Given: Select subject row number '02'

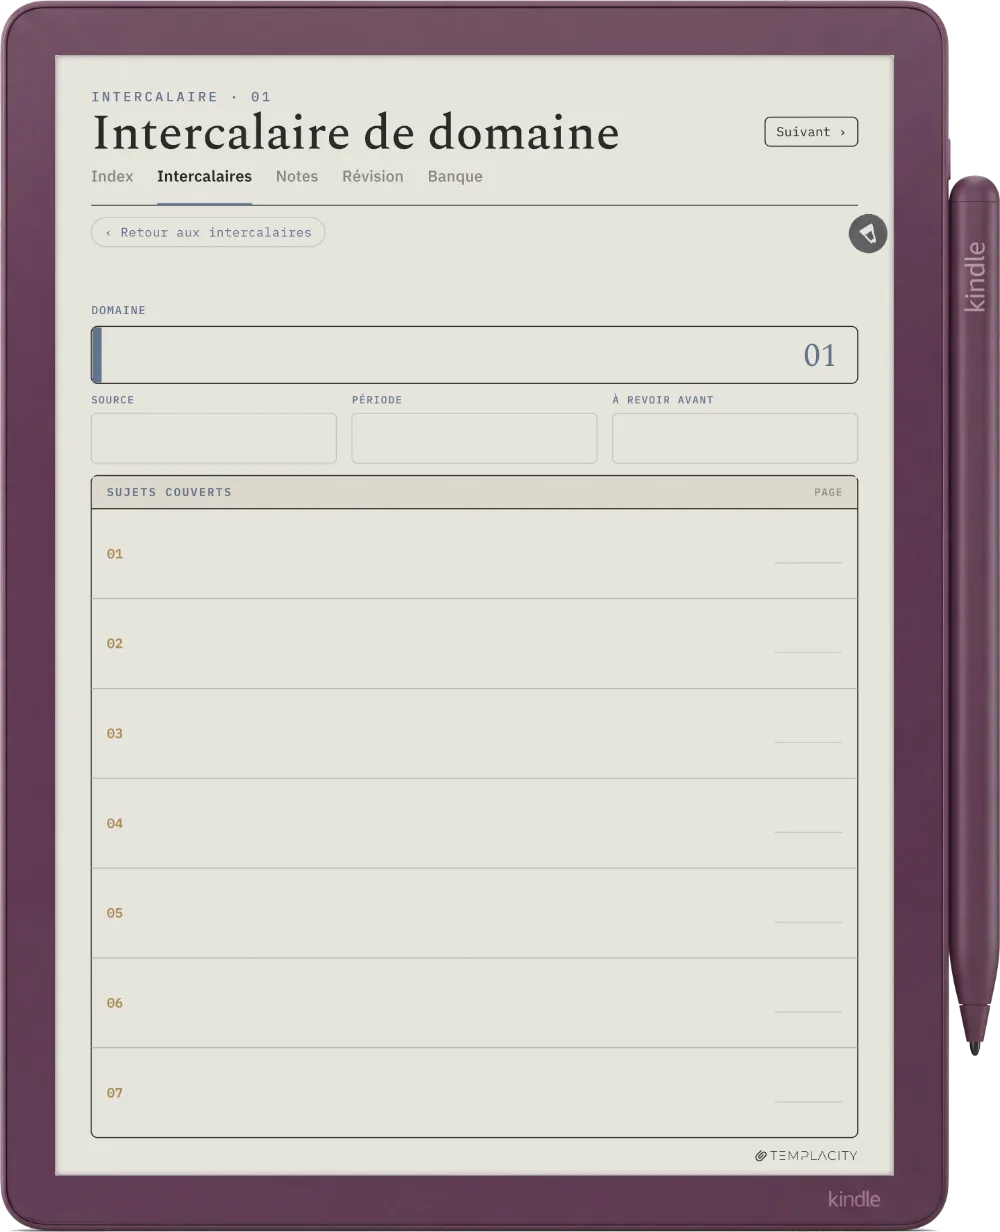Looking at the screenshot, I should click(x=115, y=644).
